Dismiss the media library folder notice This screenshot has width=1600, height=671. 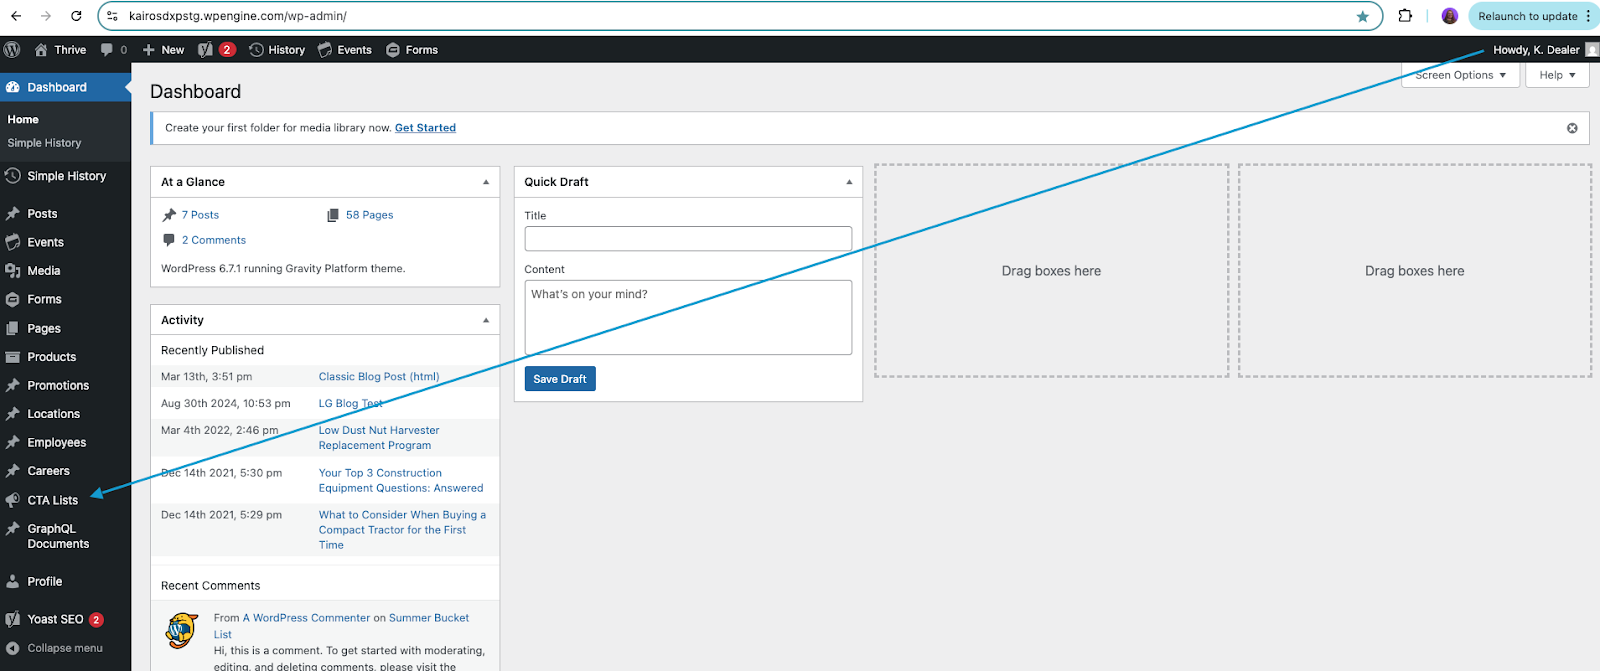click(x=1572, y=128)
